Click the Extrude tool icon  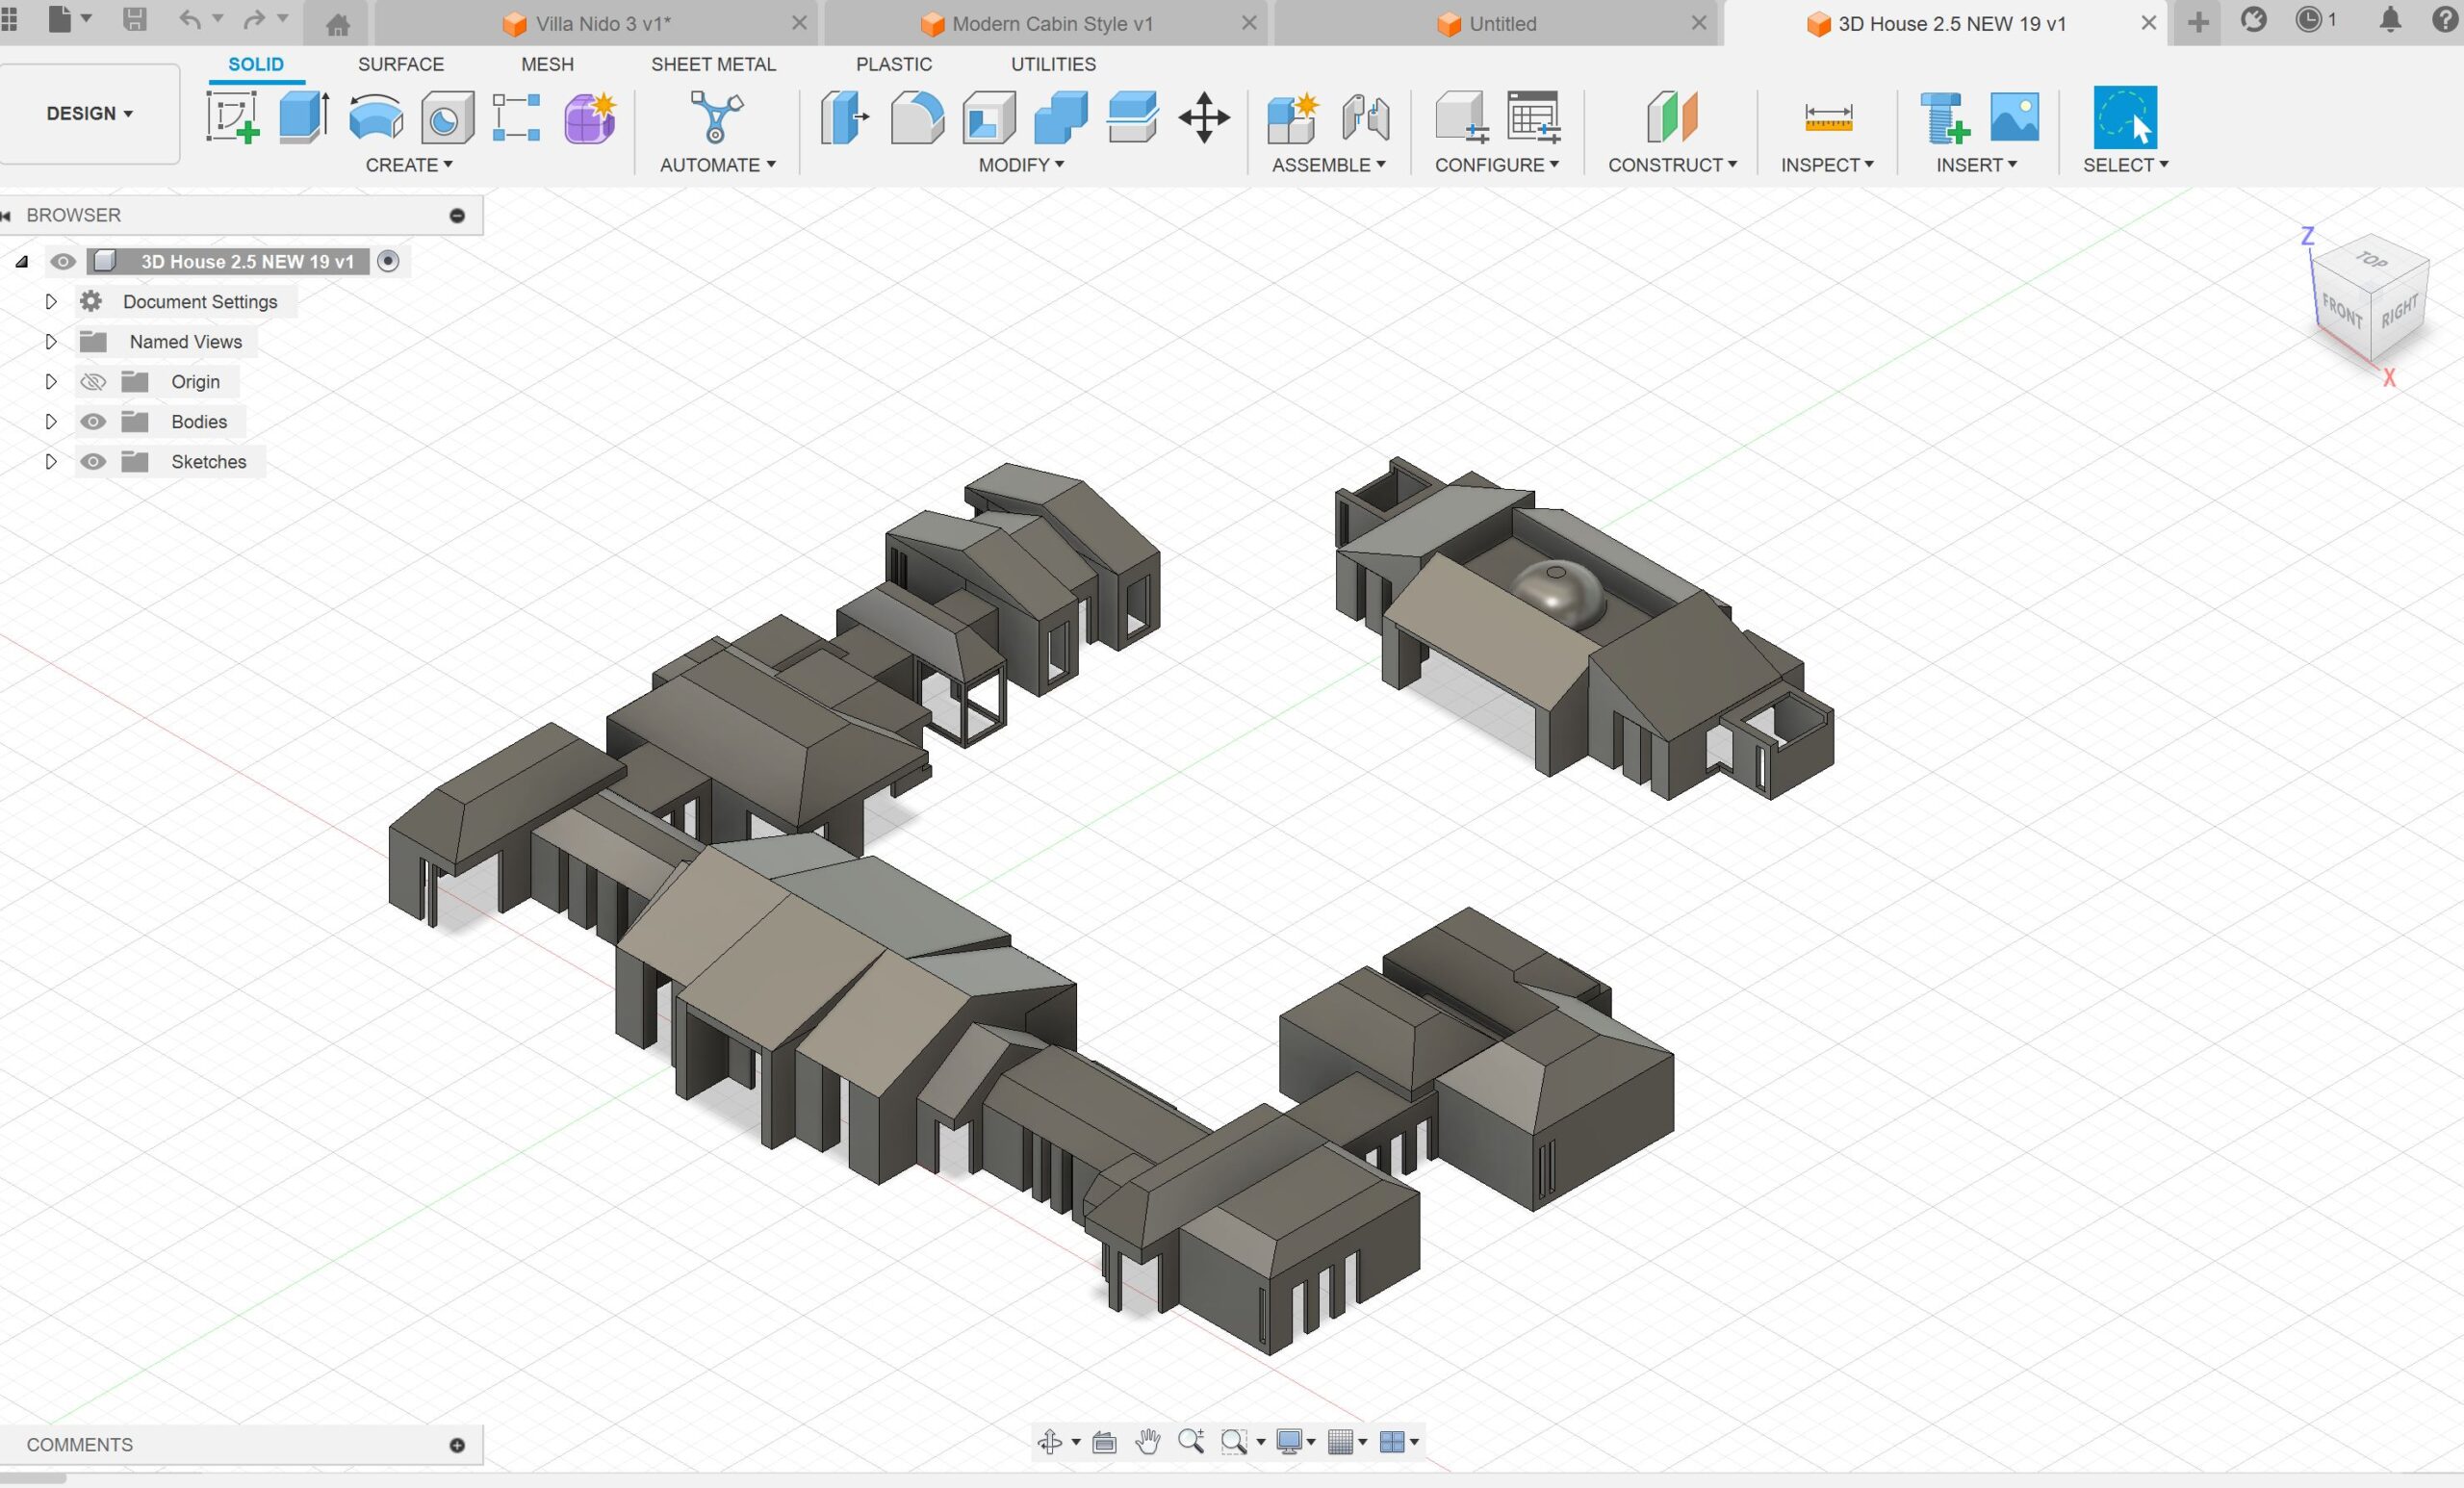pos(304,117)
